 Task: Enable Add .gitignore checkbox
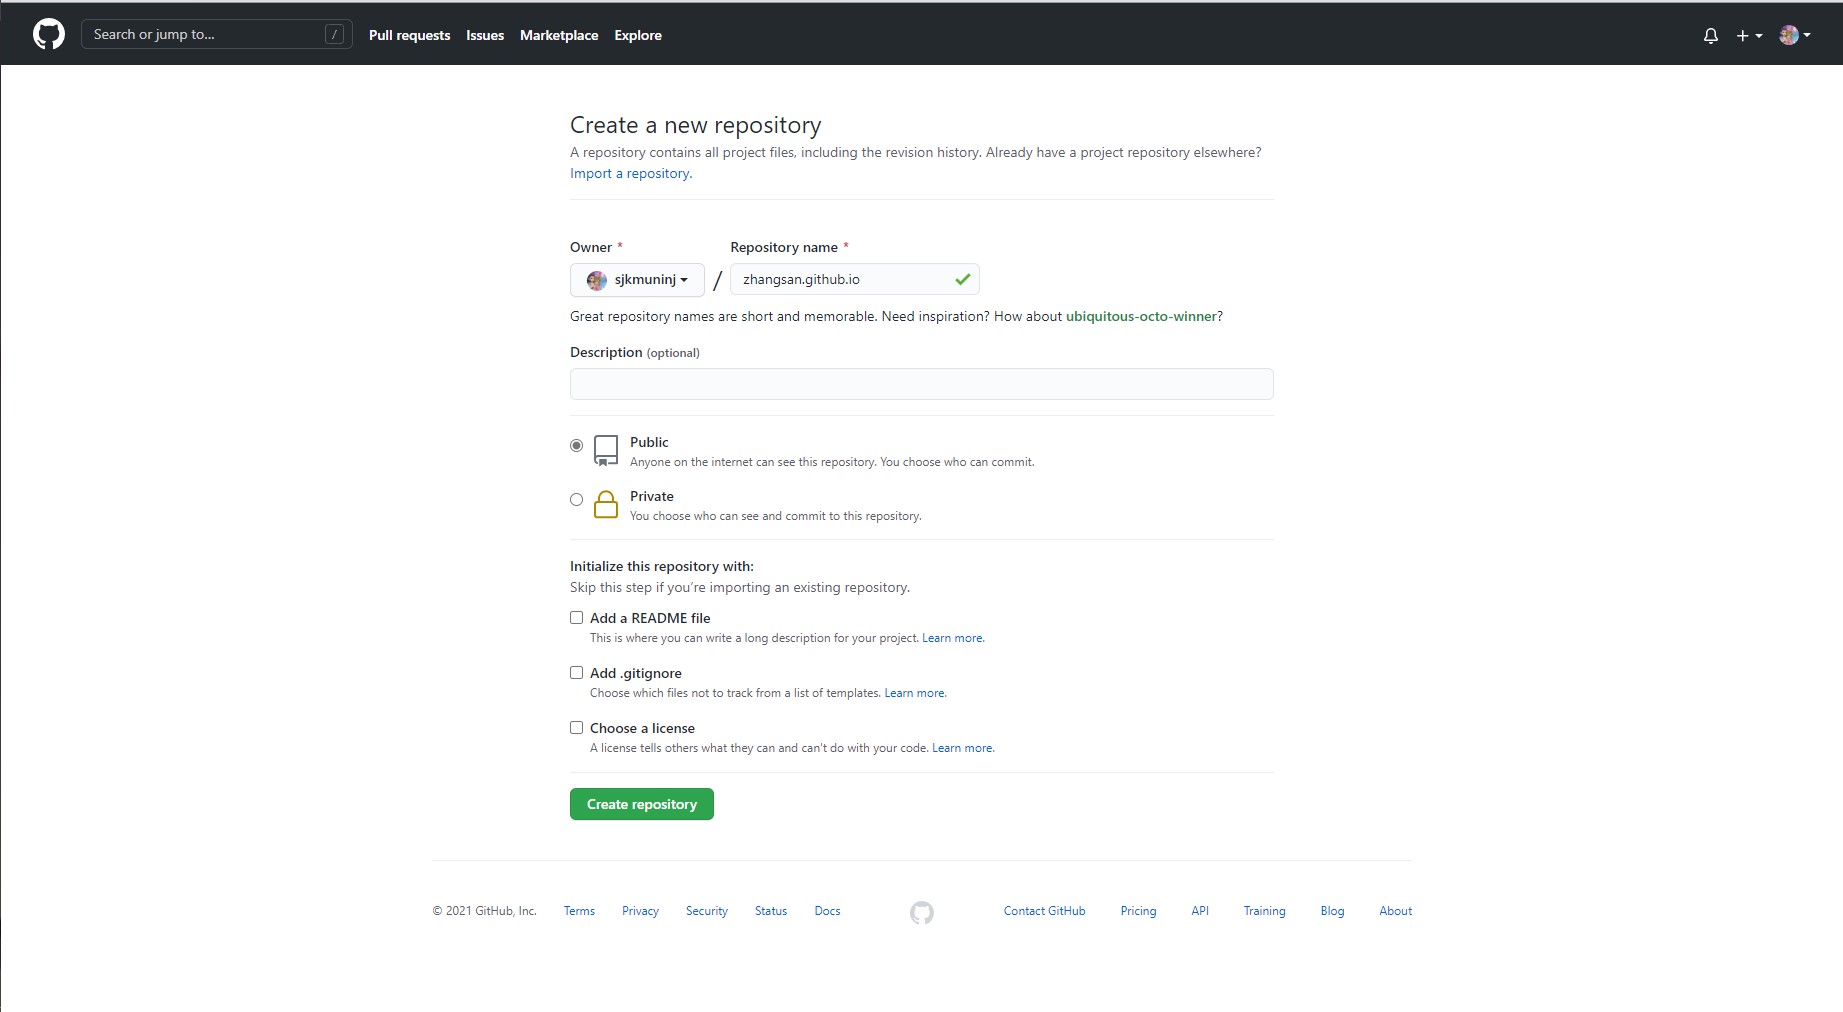(576, 672)
